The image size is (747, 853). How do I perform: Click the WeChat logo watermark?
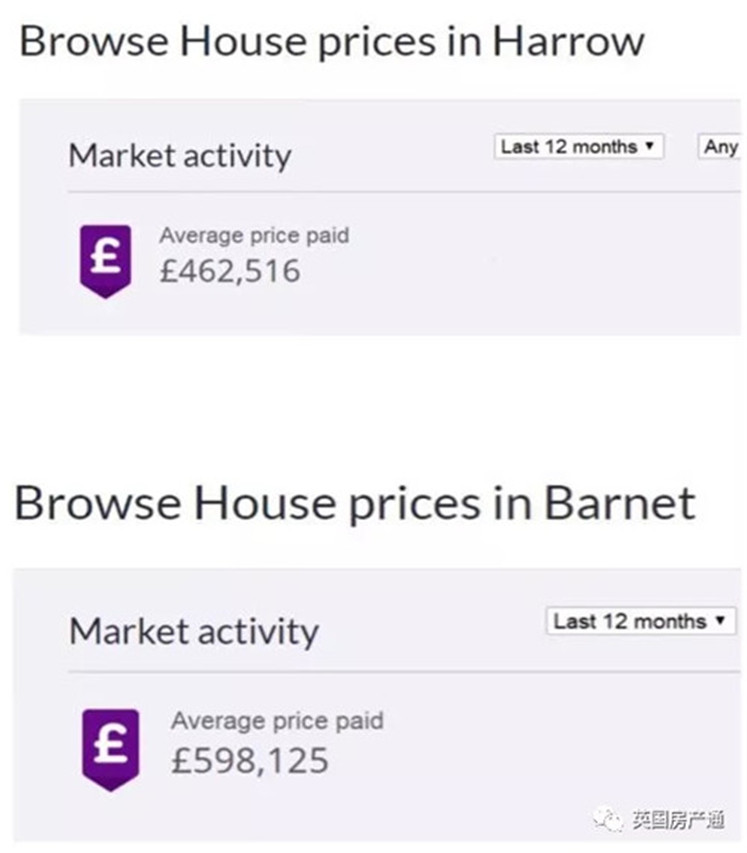tap(607, 820)
